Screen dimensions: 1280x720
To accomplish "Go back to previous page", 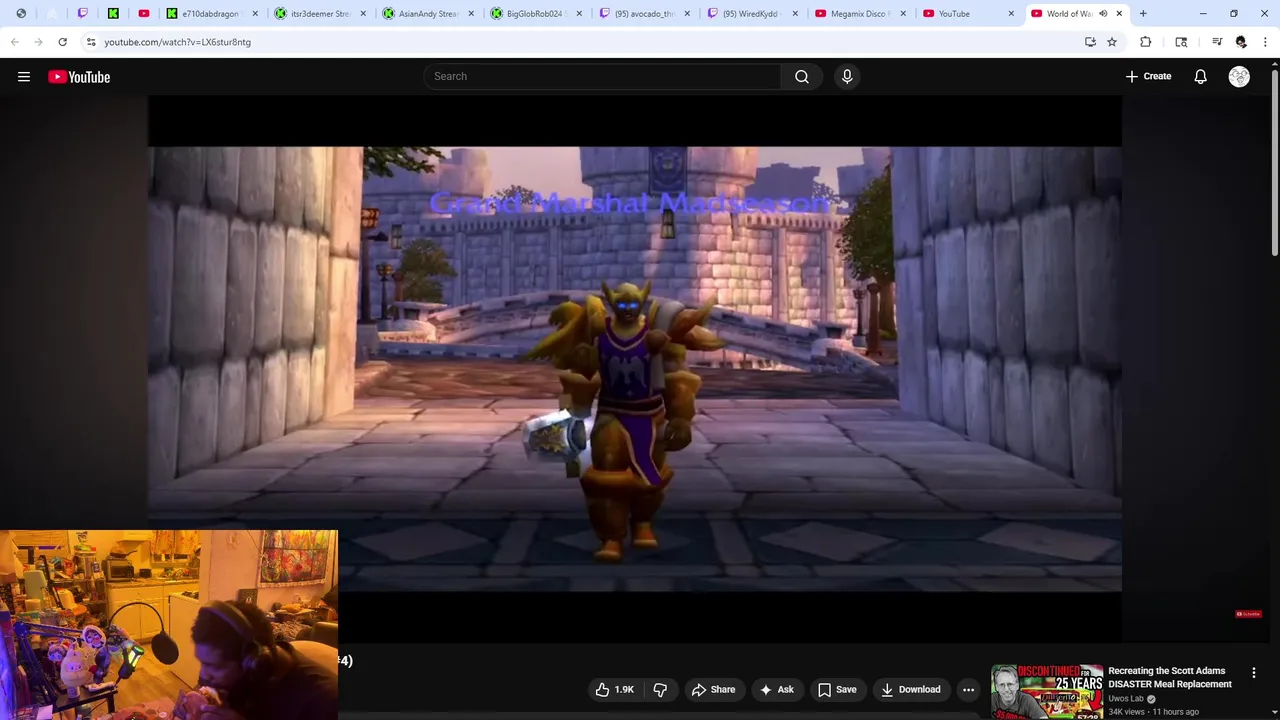I will 15,42.
